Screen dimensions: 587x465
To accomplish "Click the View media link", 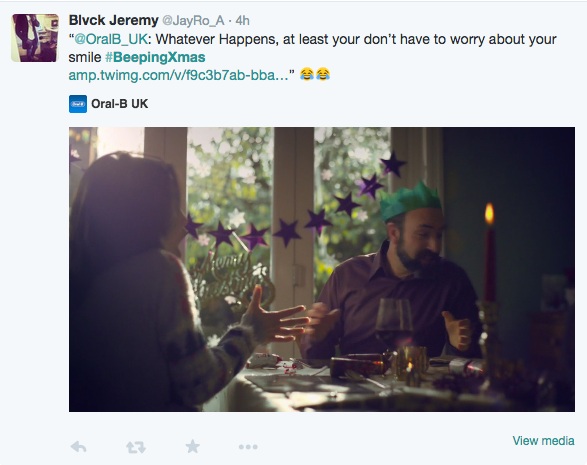I will pyautogui.click(x=543, y=441).
